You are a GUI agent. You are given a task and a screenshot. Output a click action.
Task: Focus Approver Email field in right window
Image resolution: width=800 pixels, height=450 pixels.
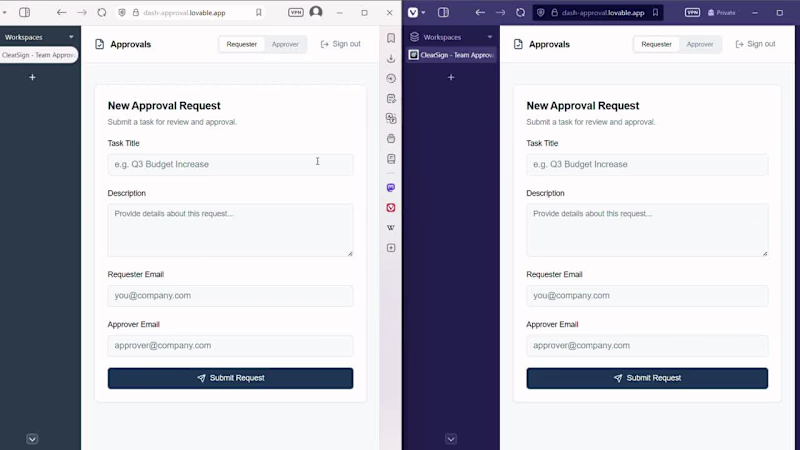point(647,345)
